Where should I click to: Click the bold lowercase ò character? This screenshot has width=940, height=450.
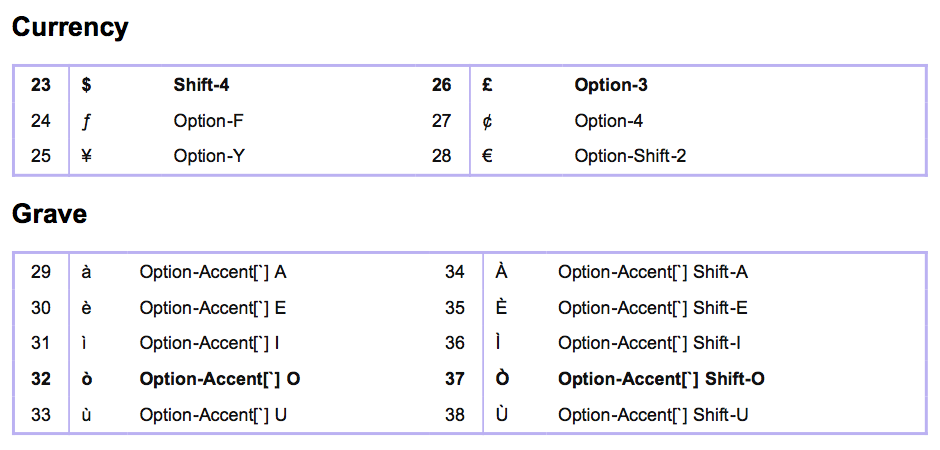(x=86, y=379)
